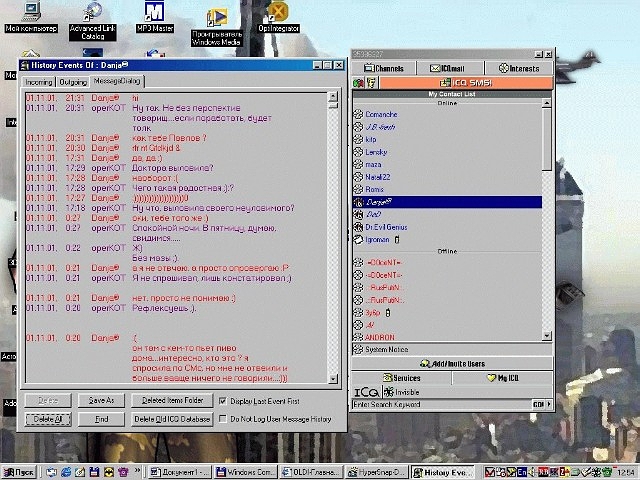The height and width of the screenshot is (480, 640).
Task: Click down arrow of history scrollbar
Action: coord(333,379)
